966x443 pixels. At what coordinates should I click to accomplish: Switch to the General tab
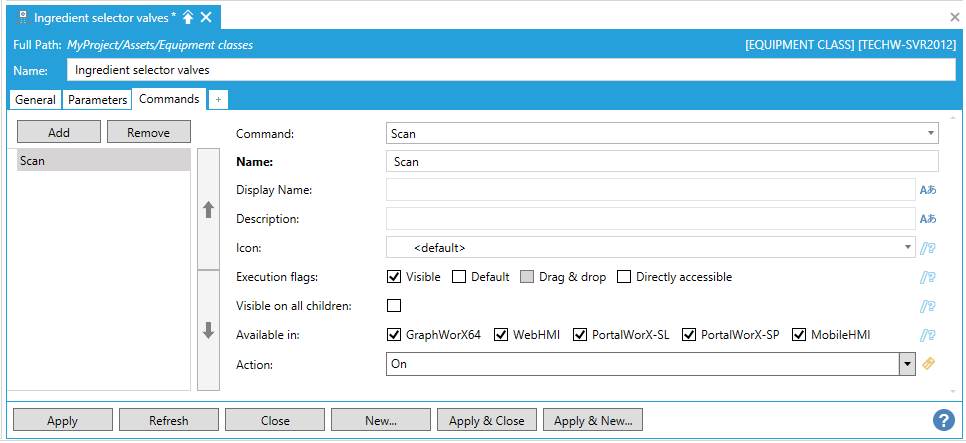[35, 100]
